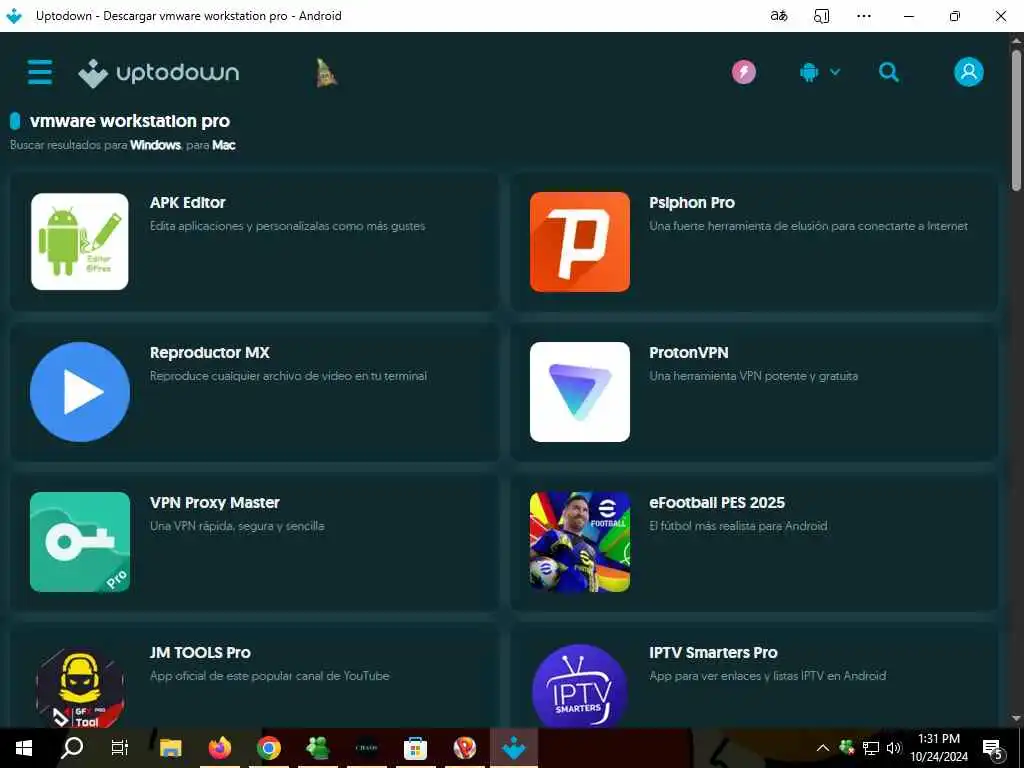Click 'Una herramienta VPN potente y gratuita'
Image resolution: width=1024 pixels, height=768 pixels.
point(754,376)
